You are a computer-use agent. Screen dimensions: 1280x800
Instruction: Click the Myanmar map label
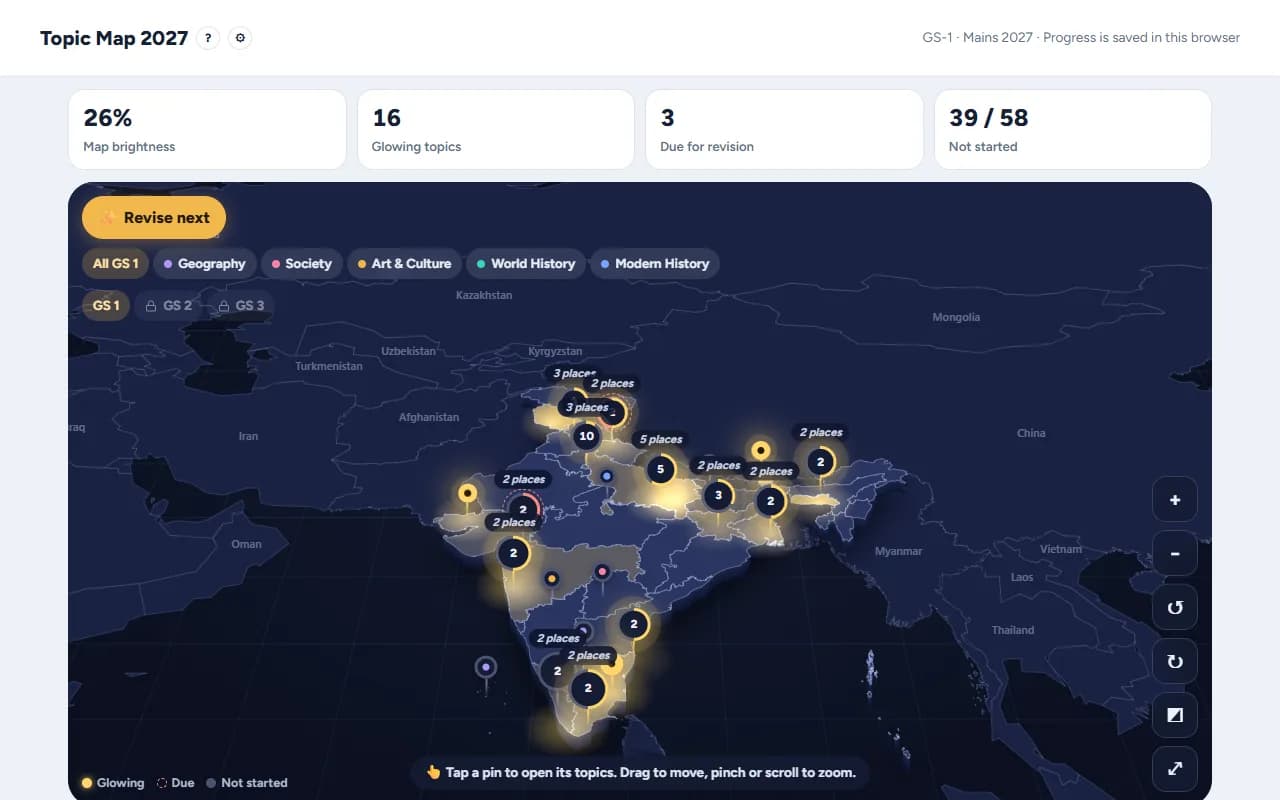(x=899, y=551)
